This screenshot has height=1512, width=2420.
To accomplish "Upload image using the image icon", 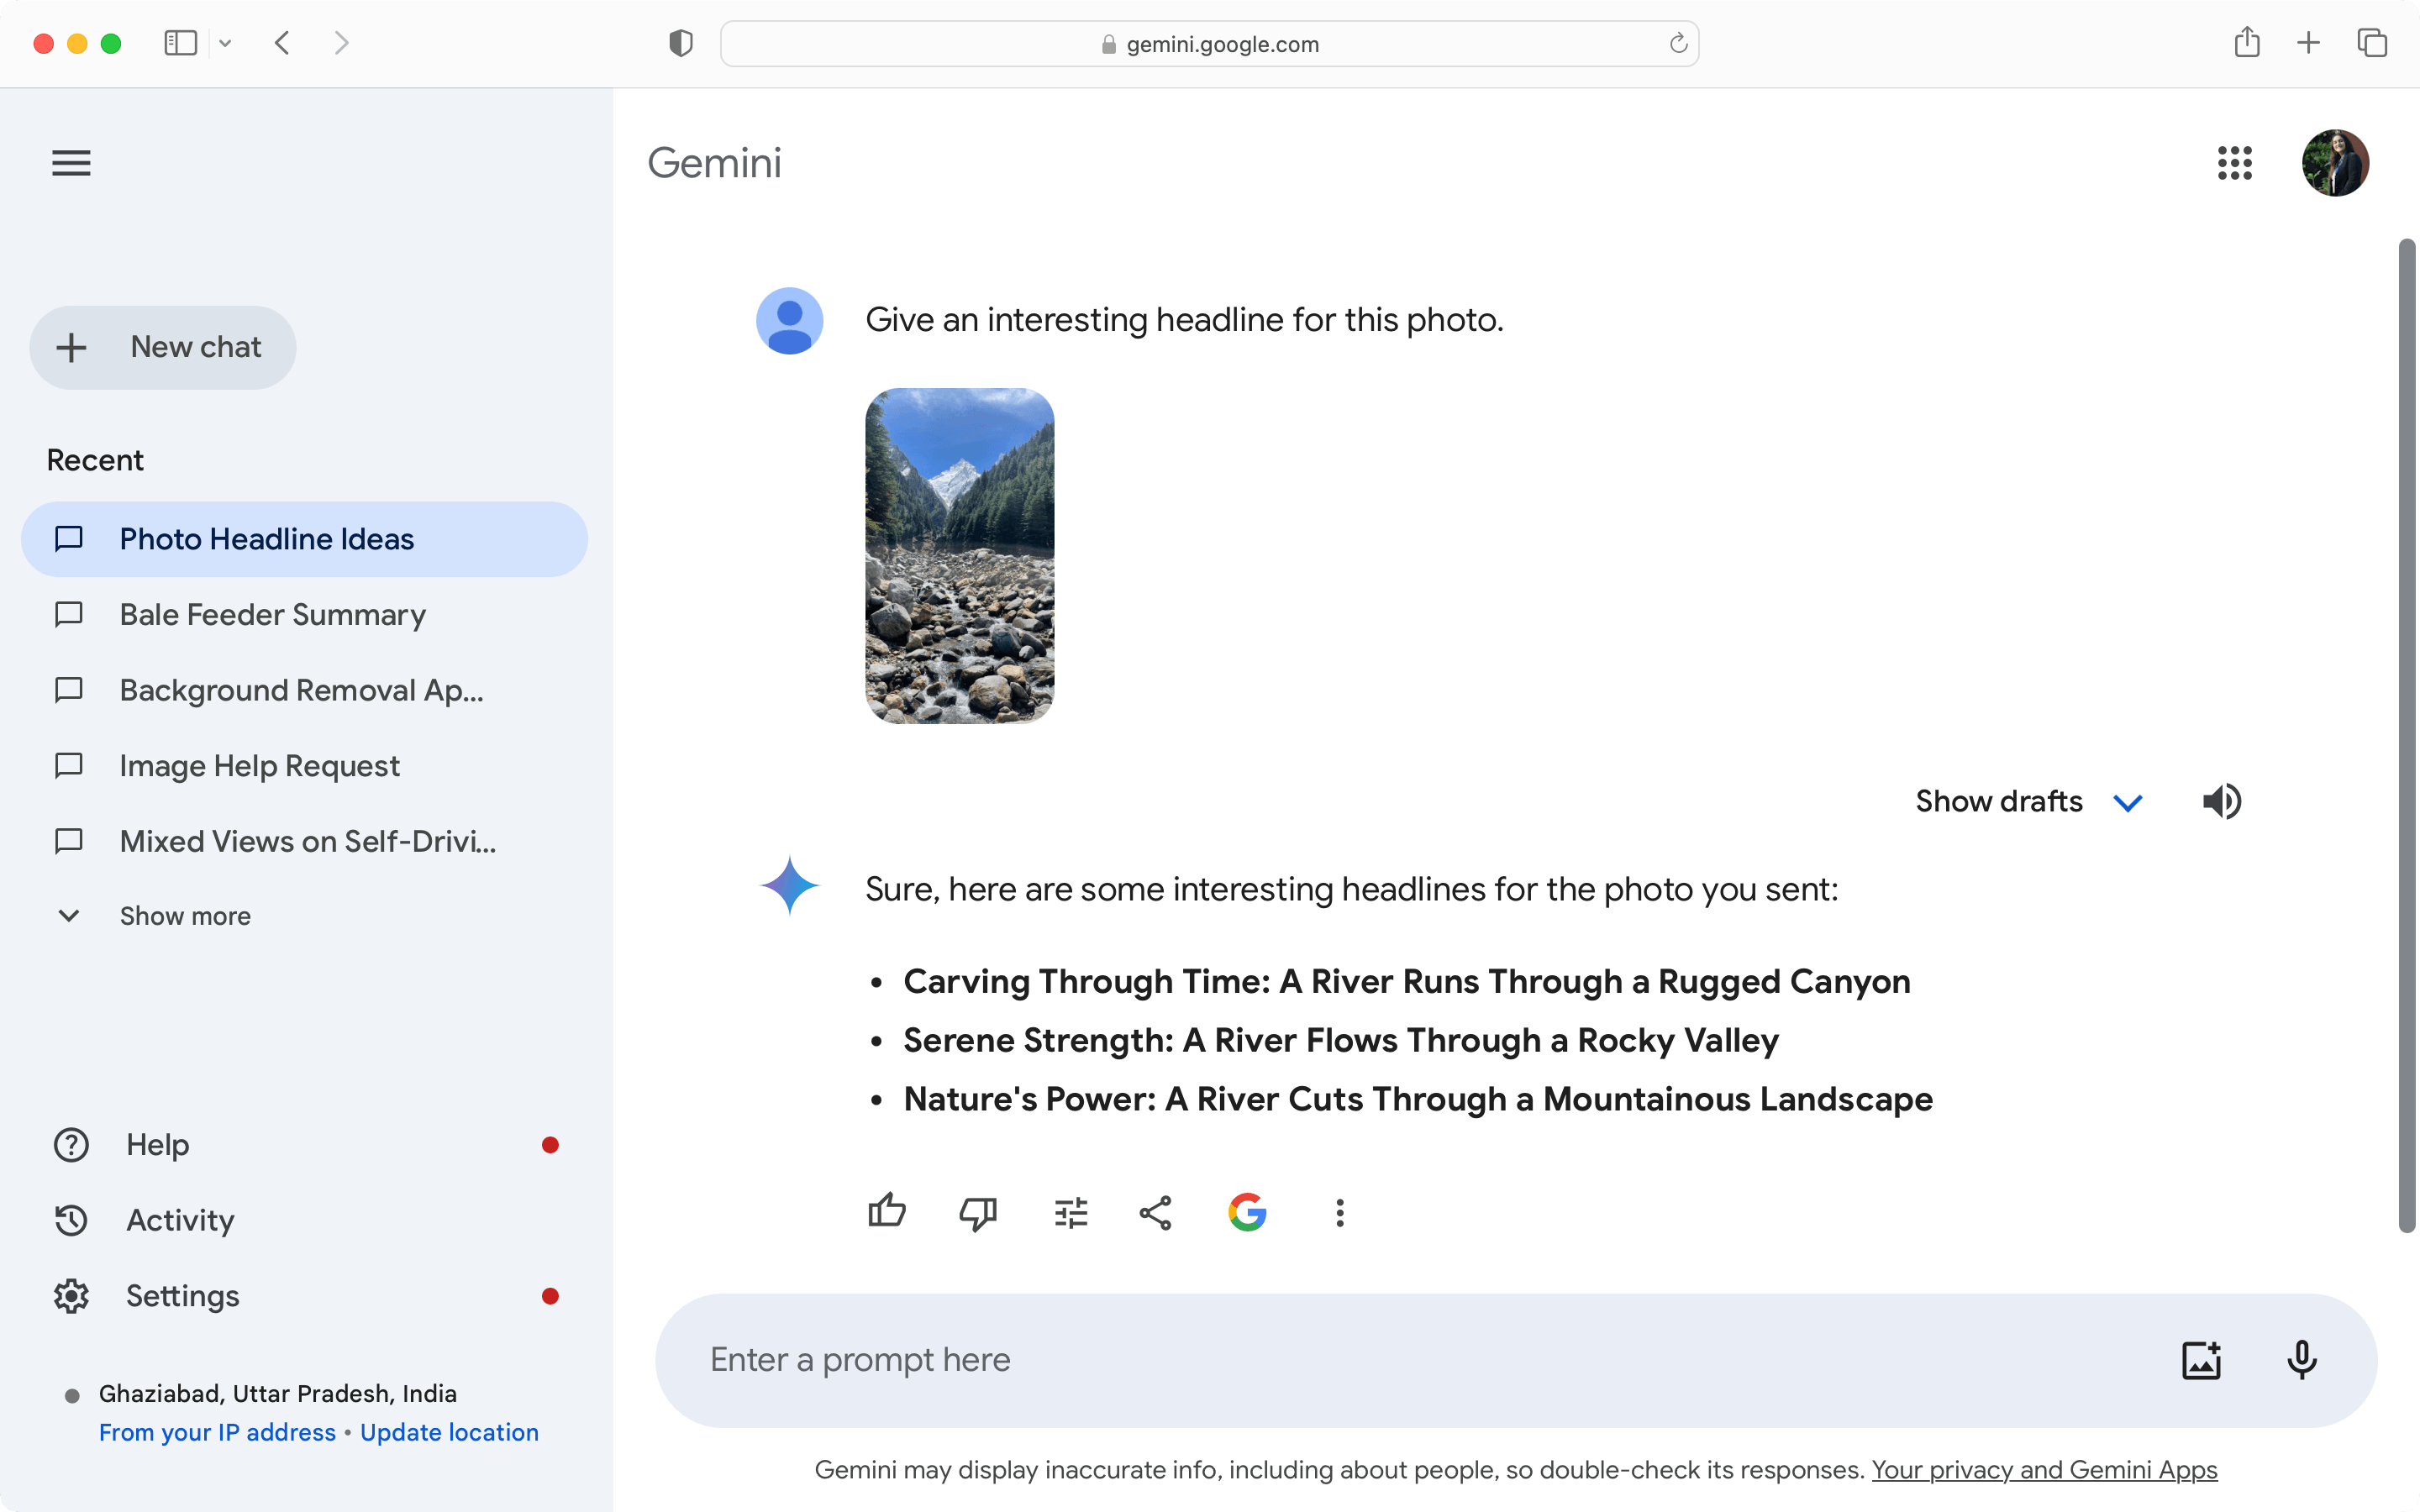I will [x=2201, y=1360].
